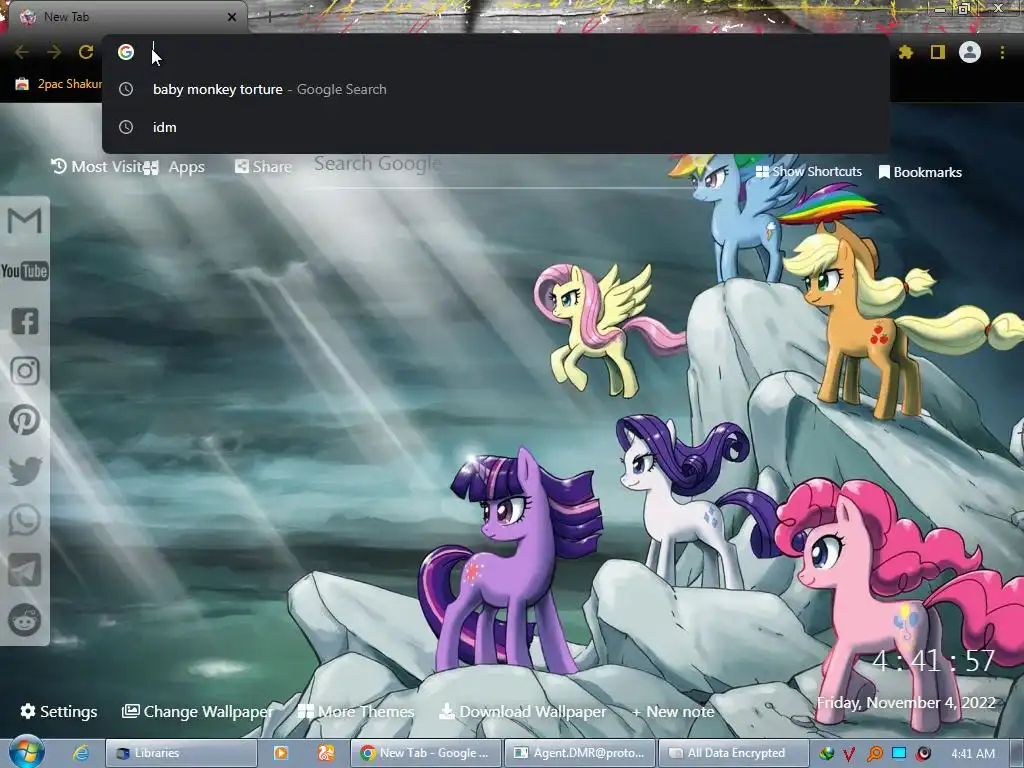Open Telegram from the page sidebar
The height and width of the screenshot is (768, 1024).
pos(25,570)
